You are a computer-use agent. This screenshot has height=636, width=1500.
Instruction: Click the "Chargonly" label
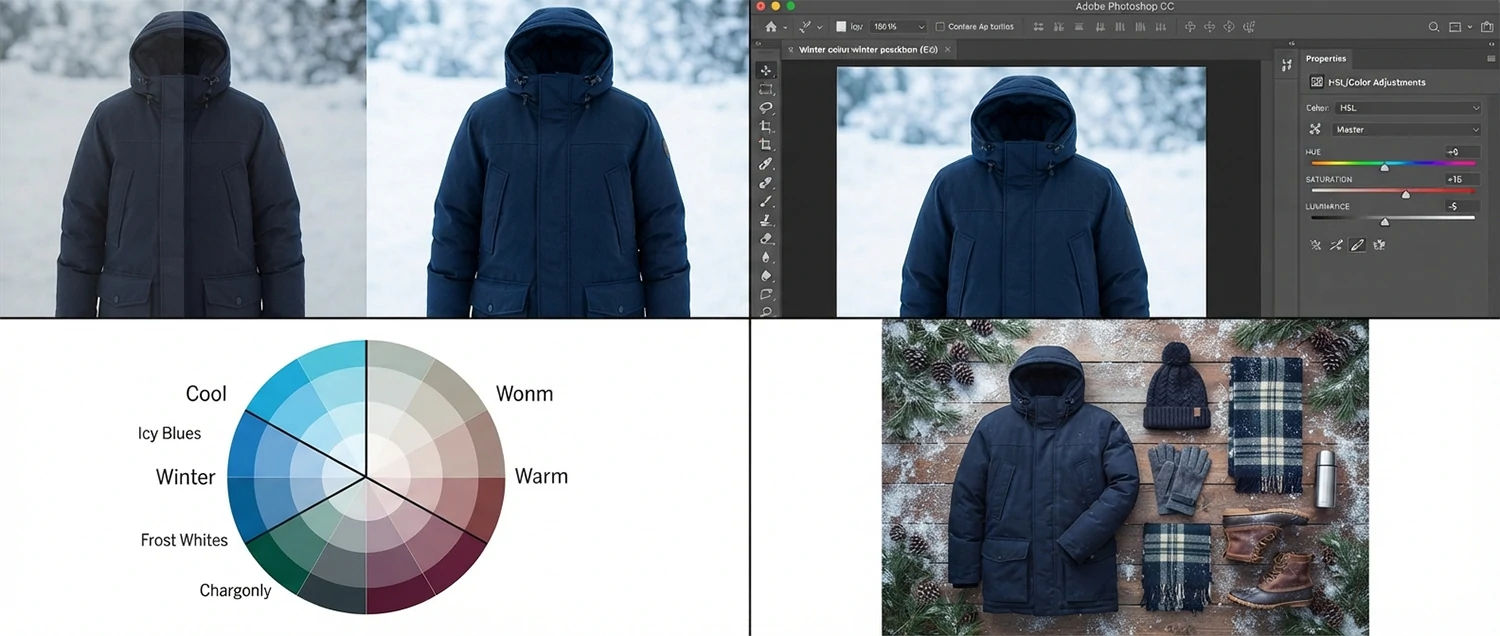235,591
